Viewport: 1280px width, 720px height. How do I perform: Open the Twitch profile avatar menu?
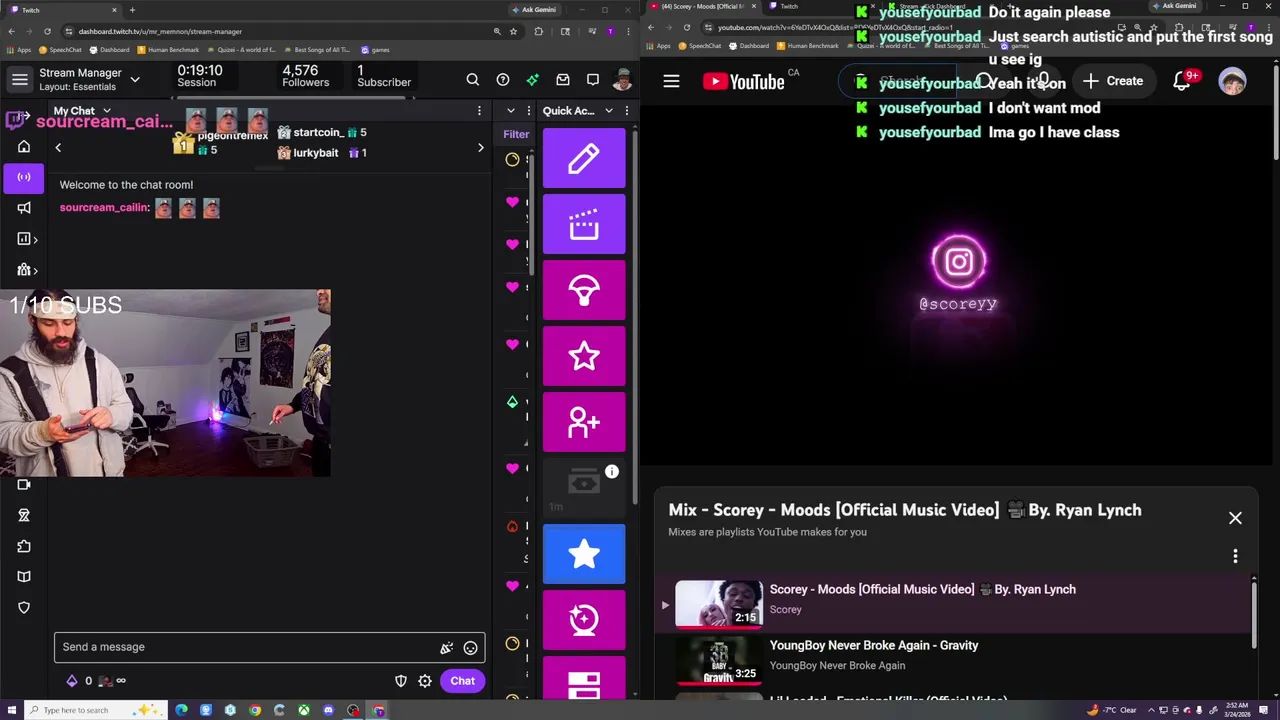(622, 80)
